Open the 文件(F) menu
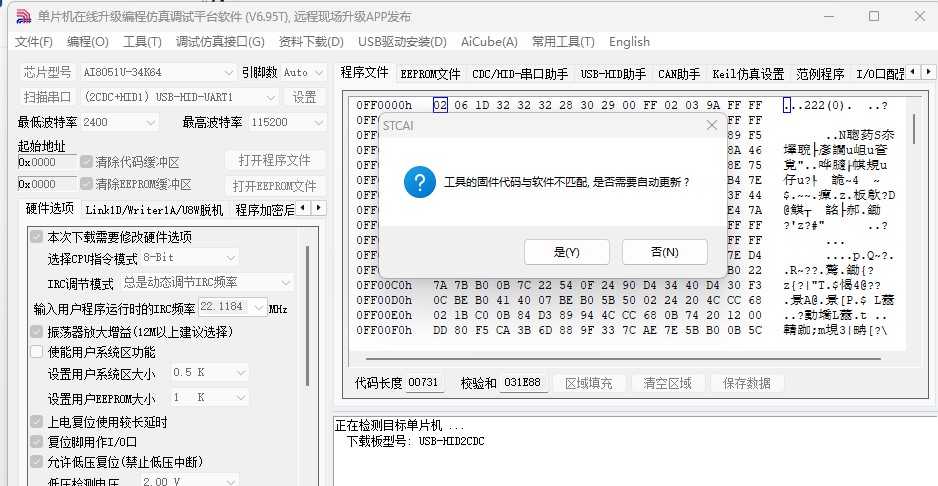This screenshot has height=486, width=938. (x=34, y=42)
